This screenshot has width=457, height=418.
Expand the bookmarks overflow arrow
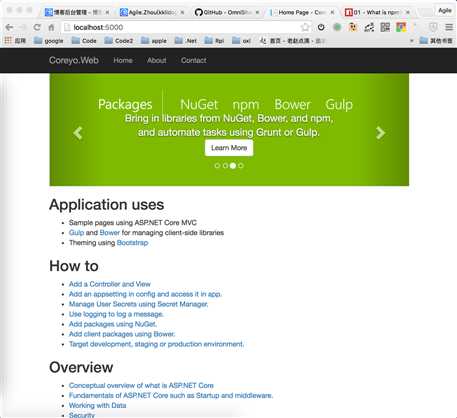pyautogui.click(x=412, y=41)
